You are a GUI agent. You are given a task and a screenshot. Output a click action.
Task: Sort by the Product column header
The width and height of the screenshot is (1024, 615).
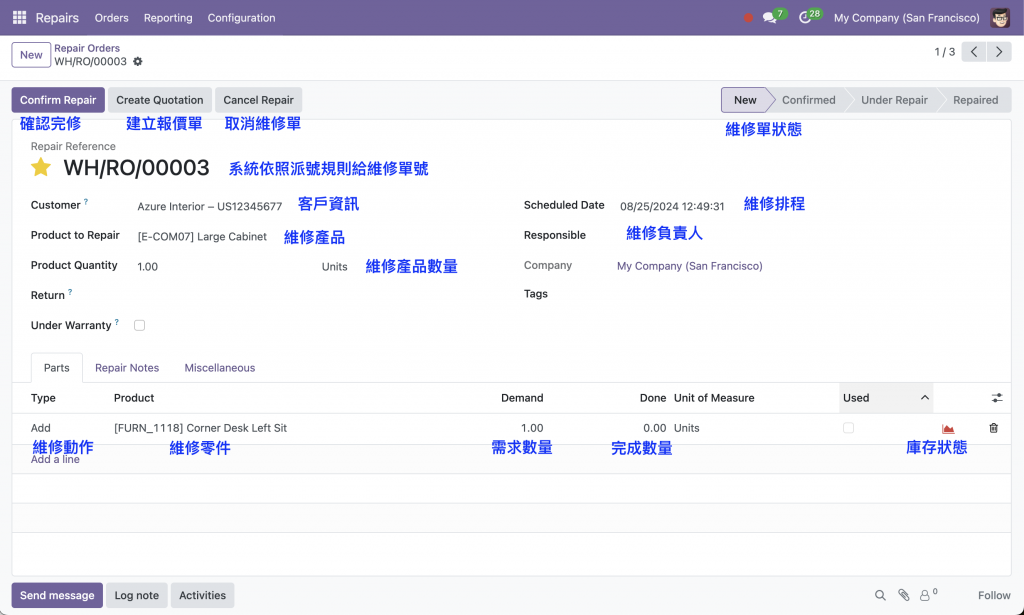[x=134, y=398]
